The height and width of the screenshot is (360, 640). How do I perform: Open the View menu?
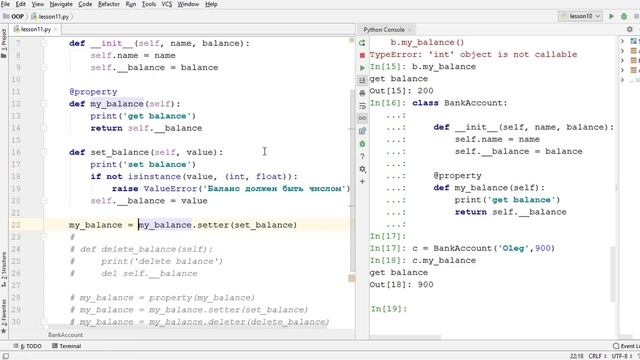(38, 4)
